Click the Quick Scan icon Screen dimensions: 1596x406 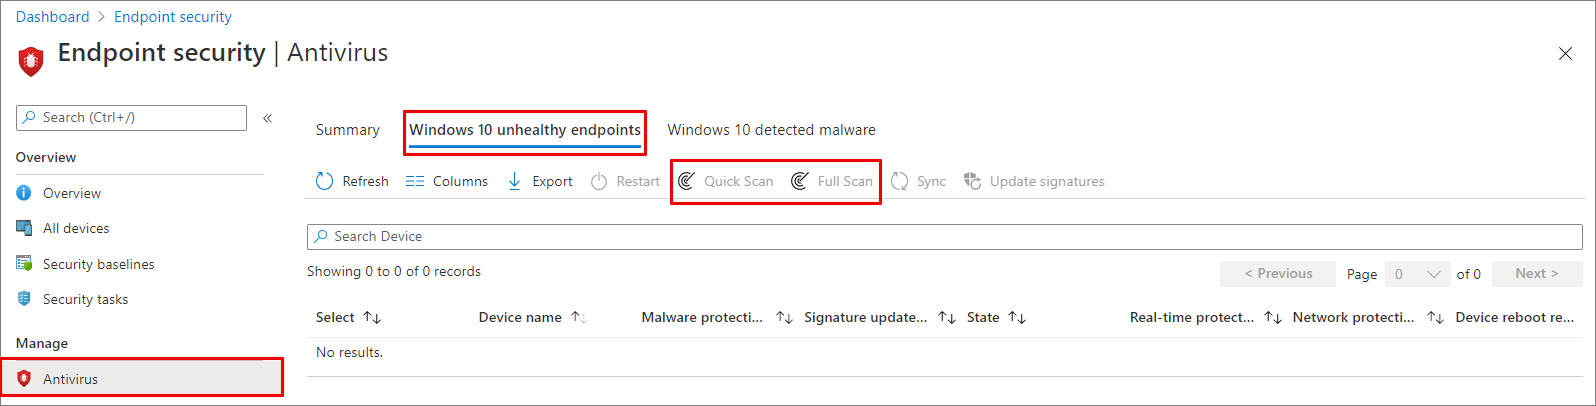coord(686,181)
